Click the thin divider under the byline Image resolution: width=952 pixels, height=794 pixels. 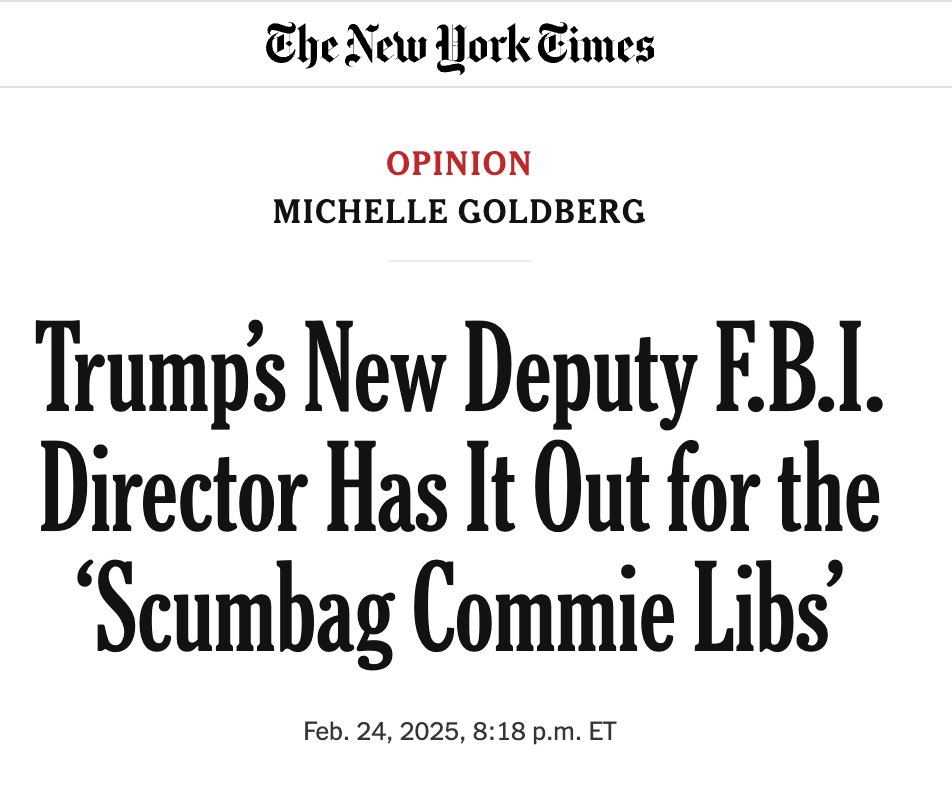pos(460,261)
